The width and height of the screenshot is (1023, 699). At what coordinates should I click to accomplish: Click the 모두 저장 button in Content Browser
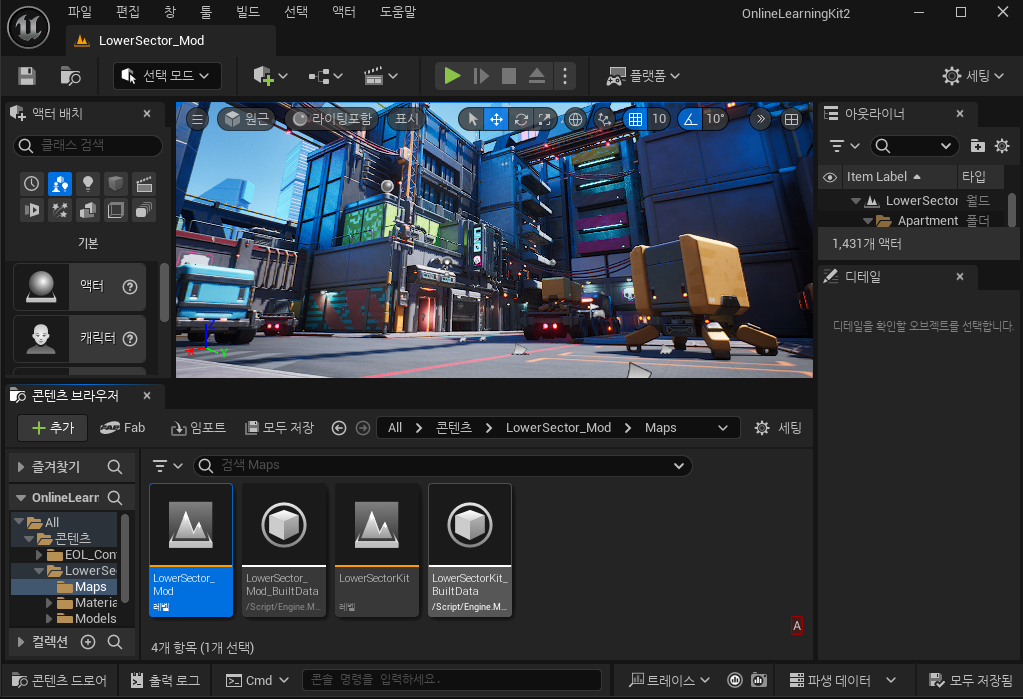coord(279,428)
